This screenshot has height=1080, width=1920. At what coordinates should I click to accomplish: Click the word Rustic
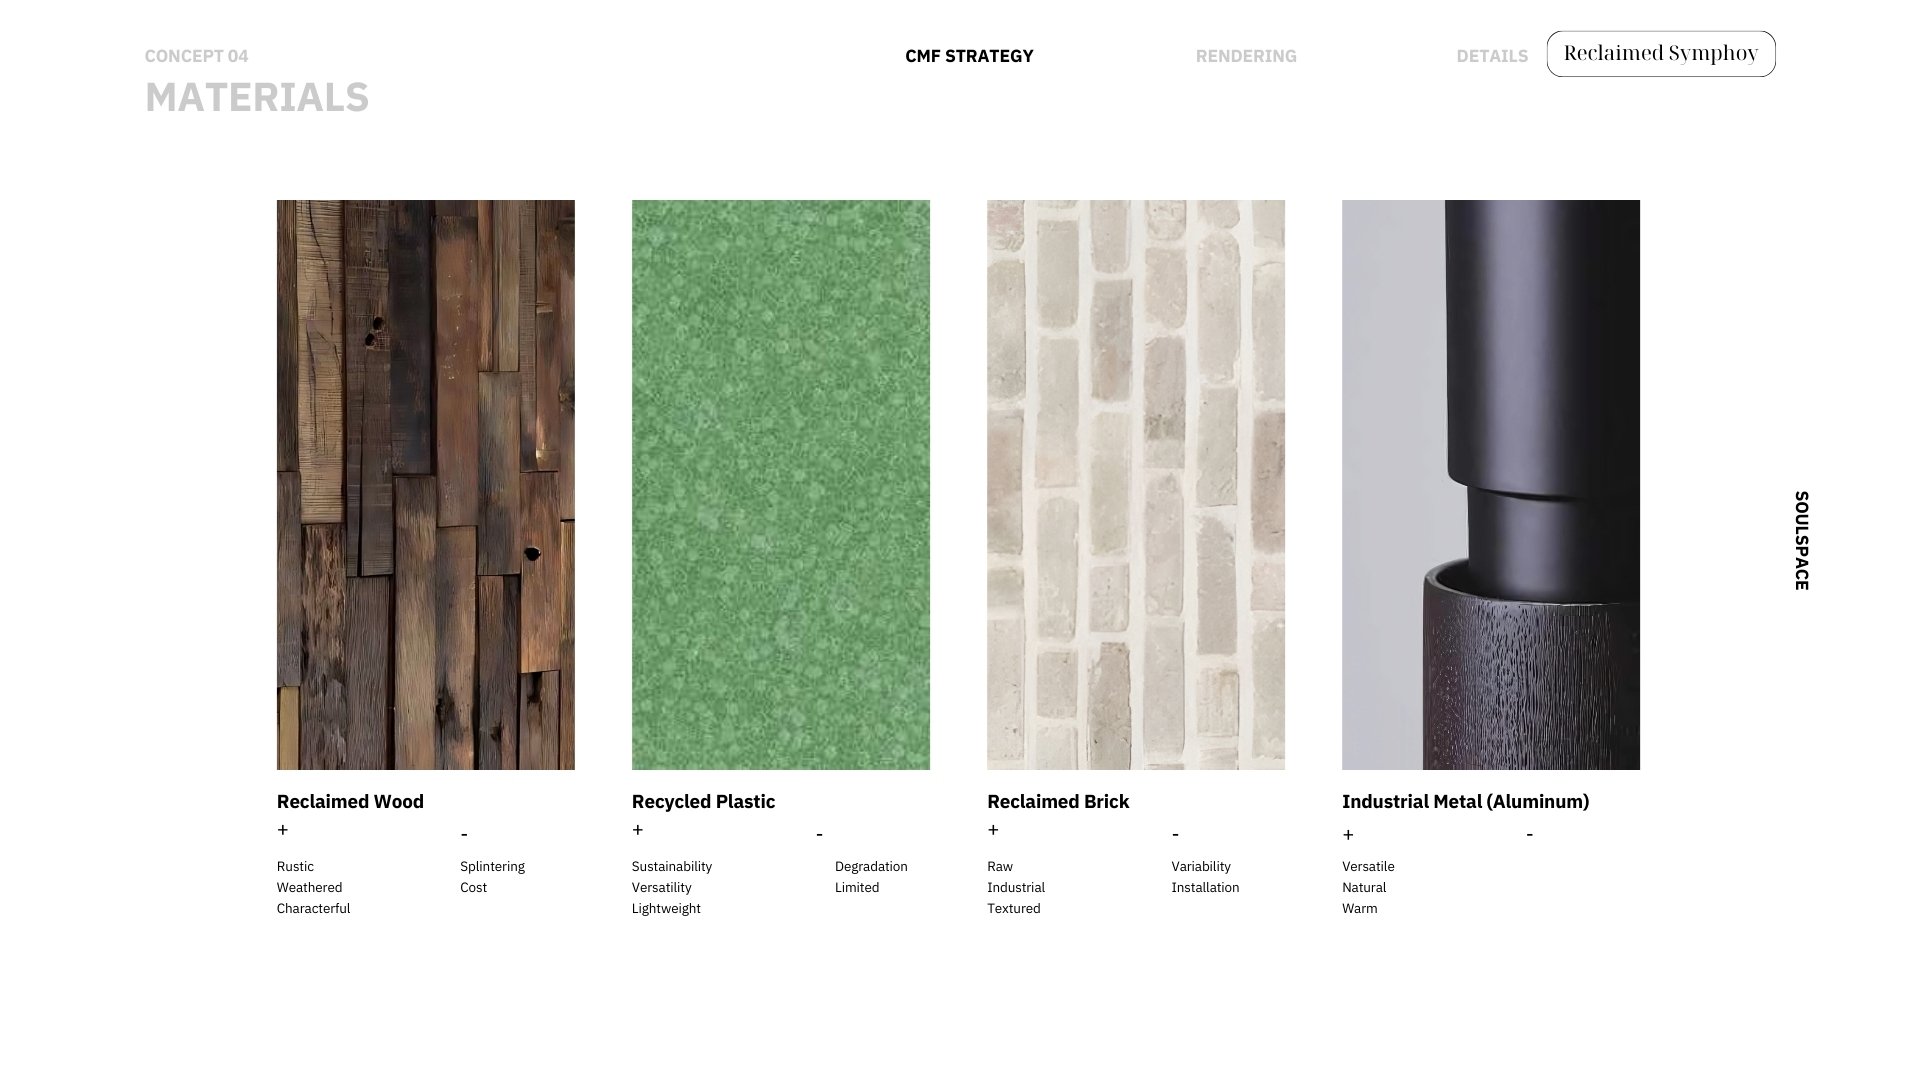(295, 867)
